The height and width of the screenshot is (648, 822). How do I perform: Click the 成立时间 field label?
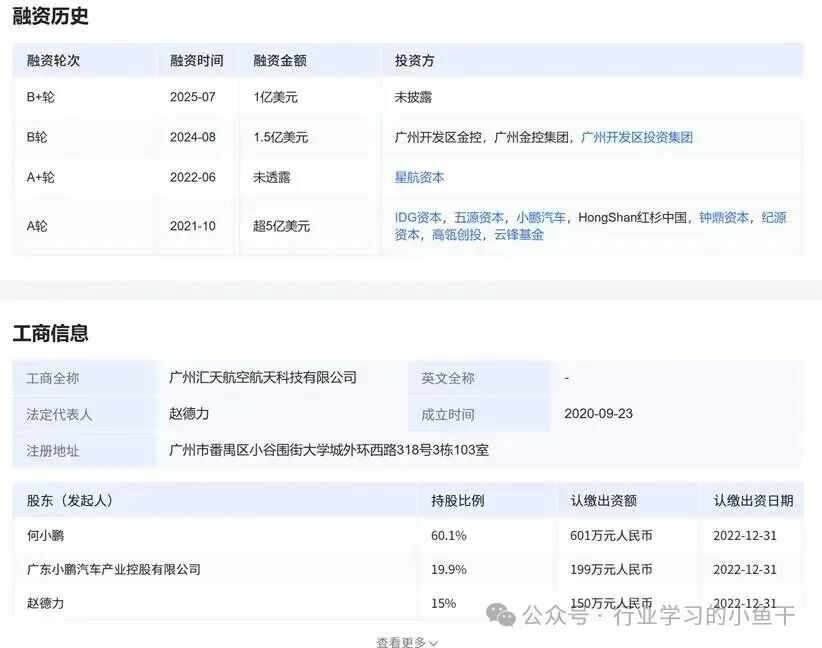pyautogui.click(x=448, y=415)
